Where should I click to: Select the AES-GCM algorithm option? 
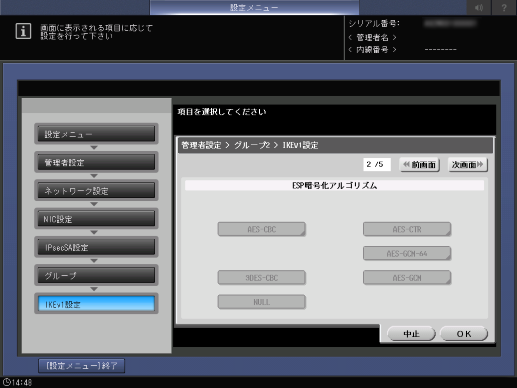coord(407,278)
